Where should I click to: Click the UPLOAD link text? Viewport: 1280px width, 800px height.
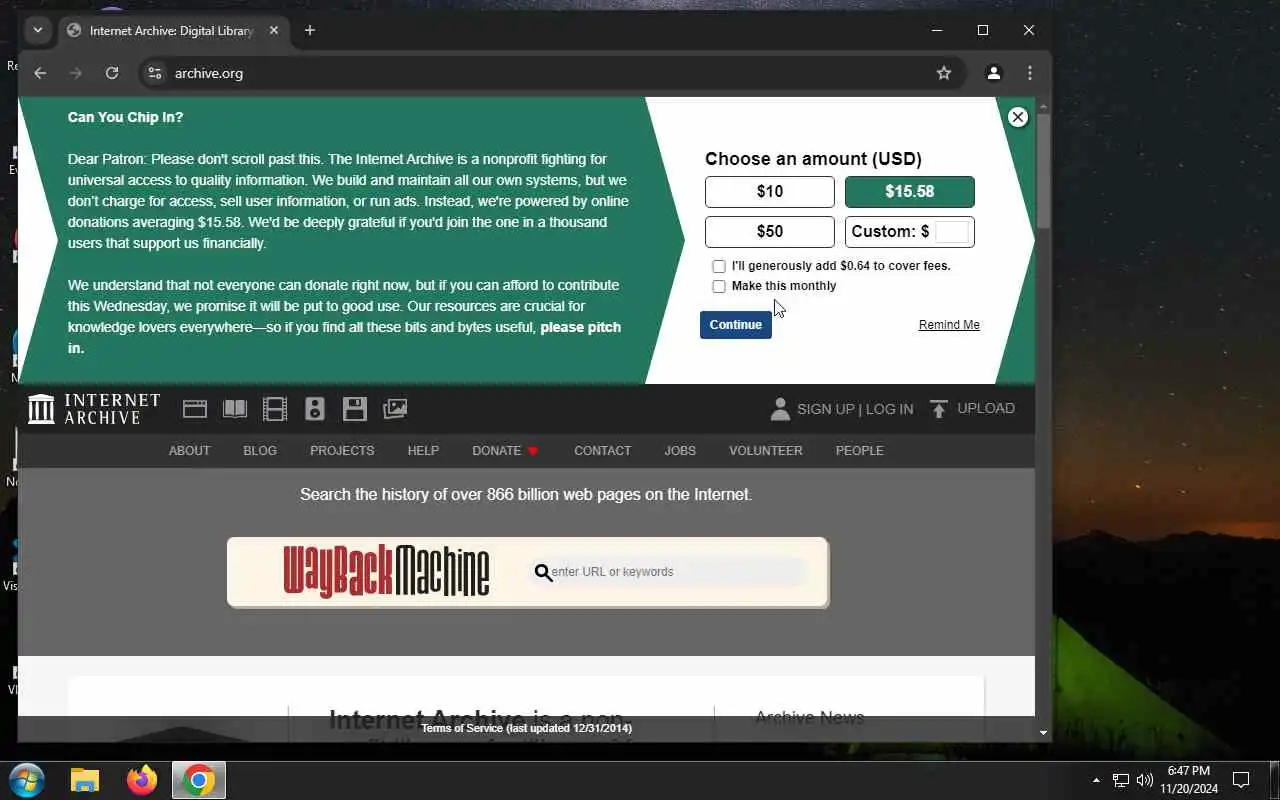pos(986,408)
